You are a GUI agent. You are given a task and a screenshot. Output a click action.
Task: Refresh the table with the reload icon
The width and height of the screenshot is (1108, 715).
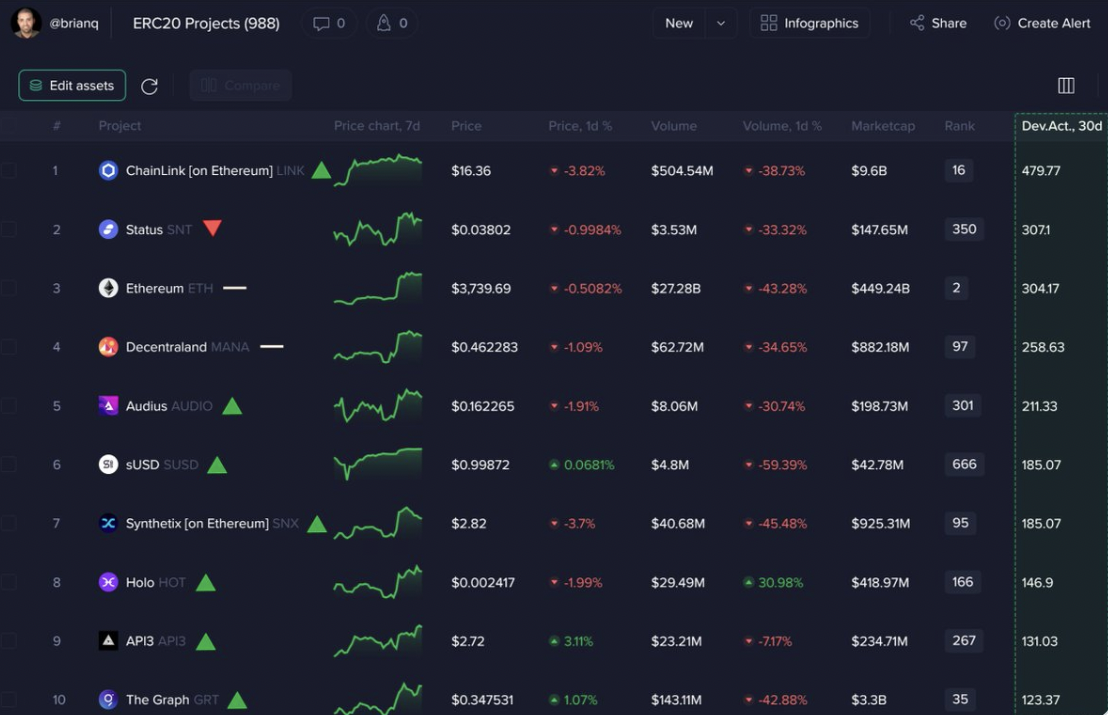tap(149, 86)
